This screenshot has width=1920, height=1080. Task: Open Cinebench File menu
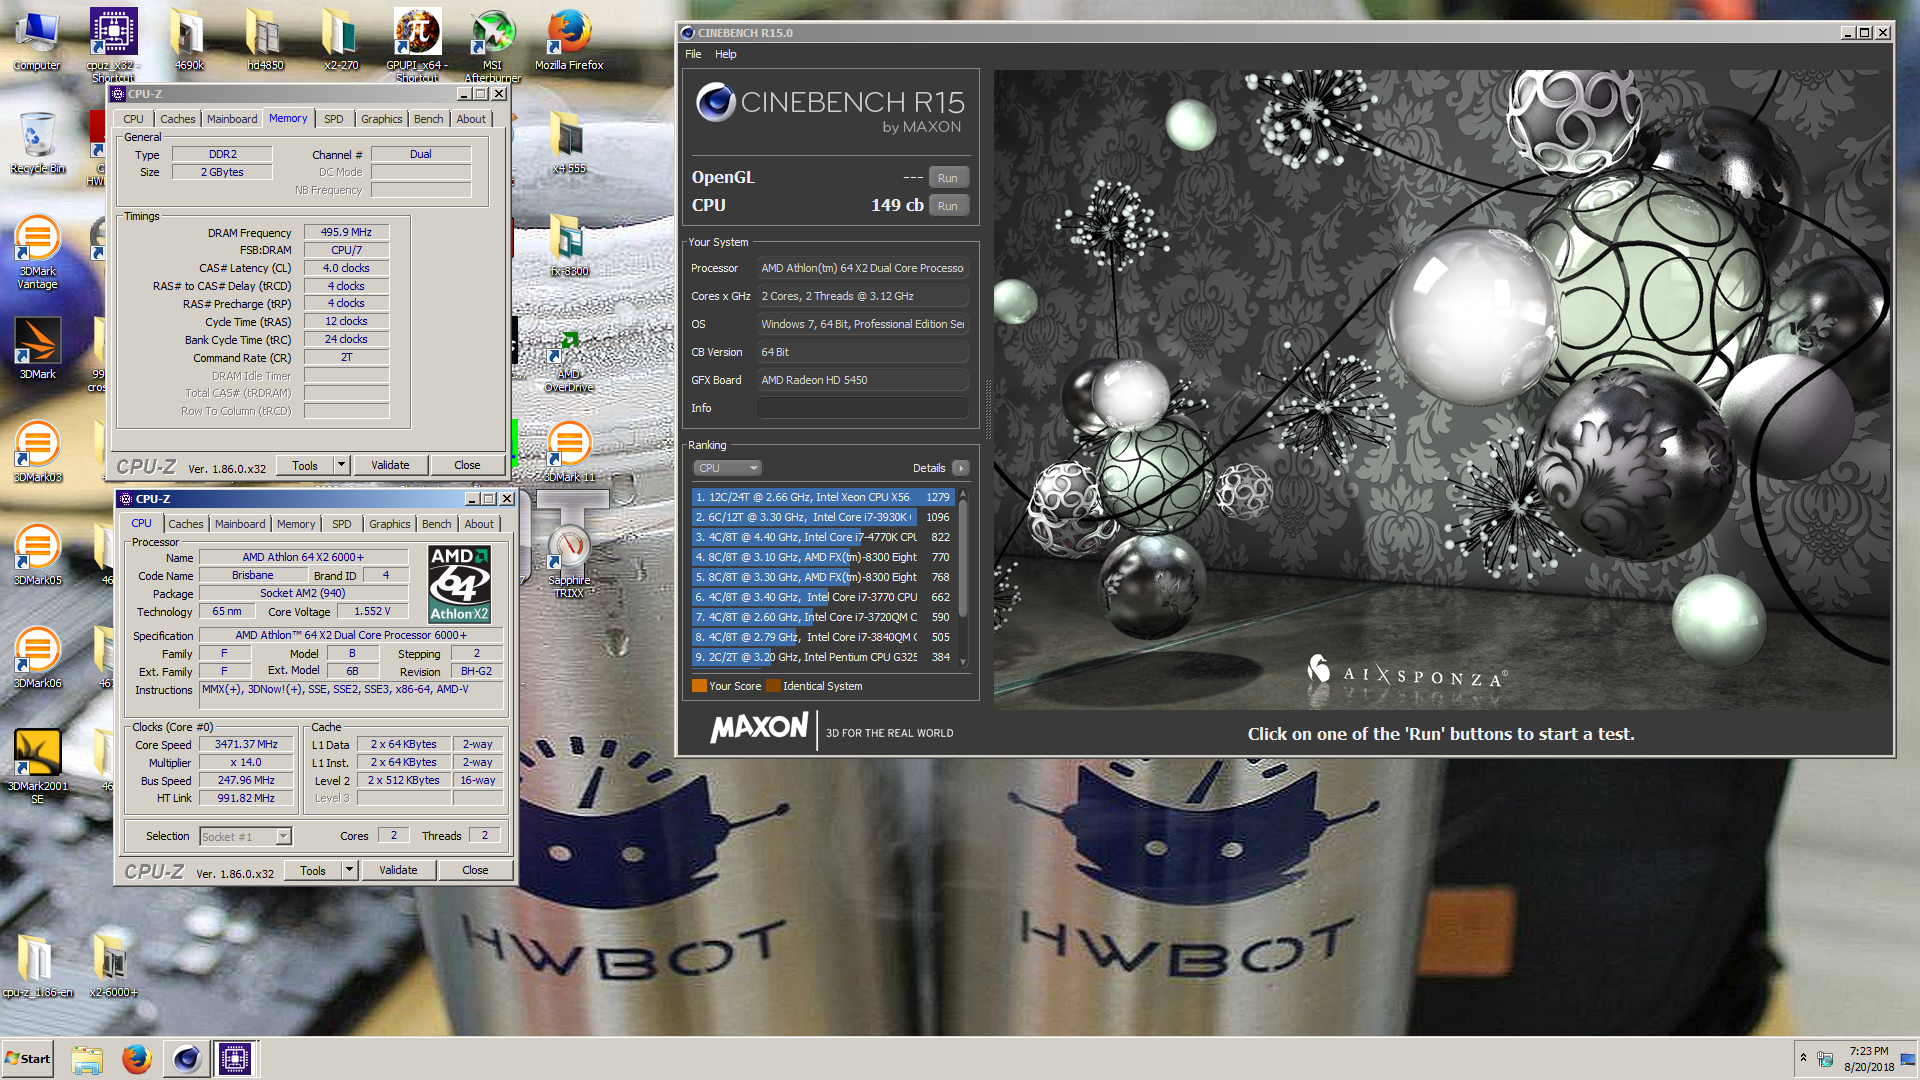(693, 54)
